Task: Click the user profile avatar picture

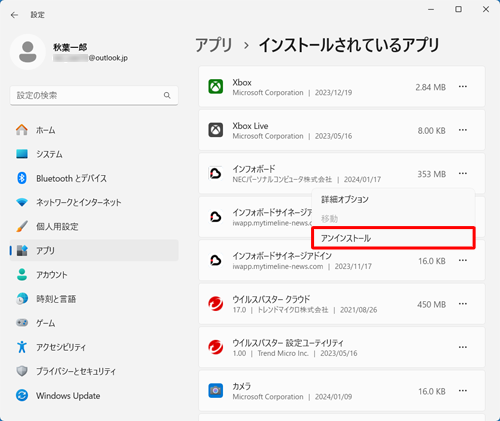Action: [28, 52]
